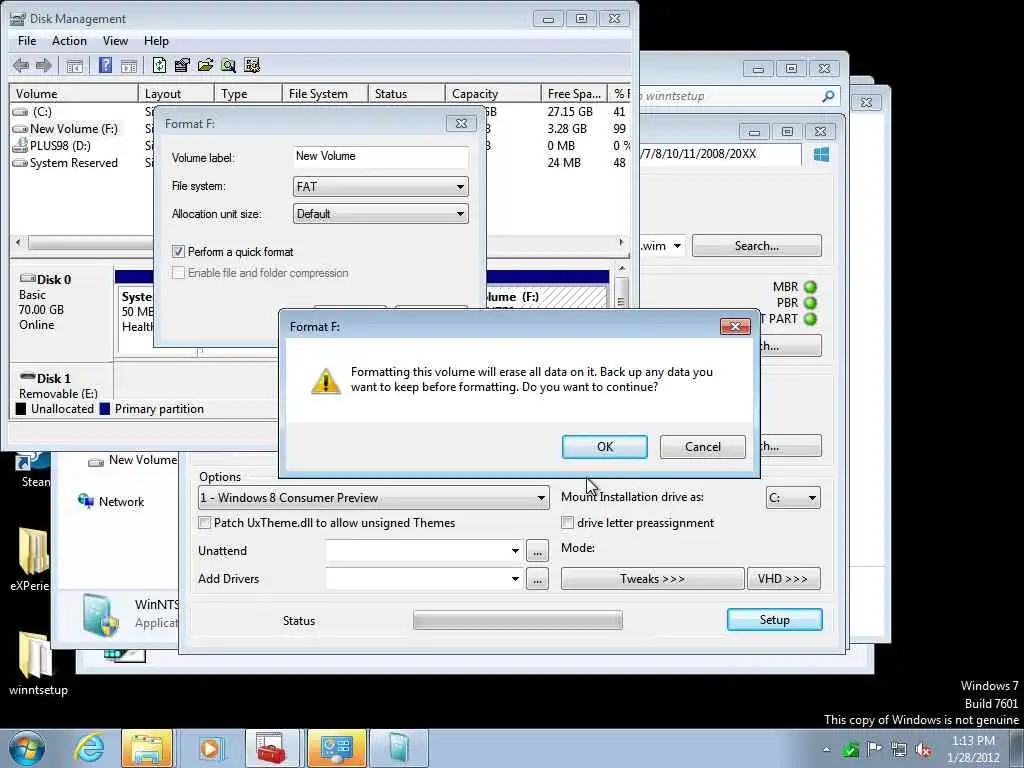Image resolution: width=1024 pixels, height=768 pixels.
Task: Open the File menu in Disk Management
Action: (27, 40)
